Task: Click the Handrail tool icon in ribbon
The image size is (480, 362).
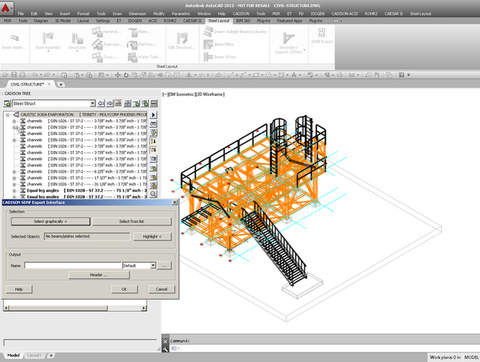Action: [97, 32]
